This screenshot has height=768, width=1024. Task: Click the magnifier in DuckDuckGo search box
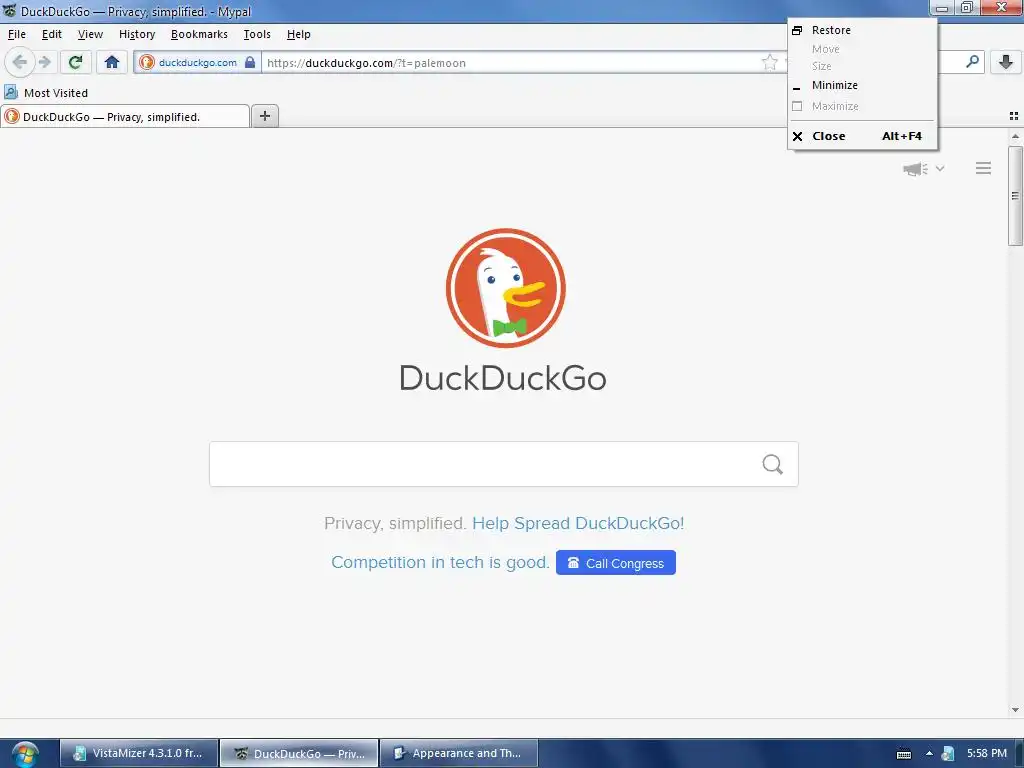click(x=773, y=464)
